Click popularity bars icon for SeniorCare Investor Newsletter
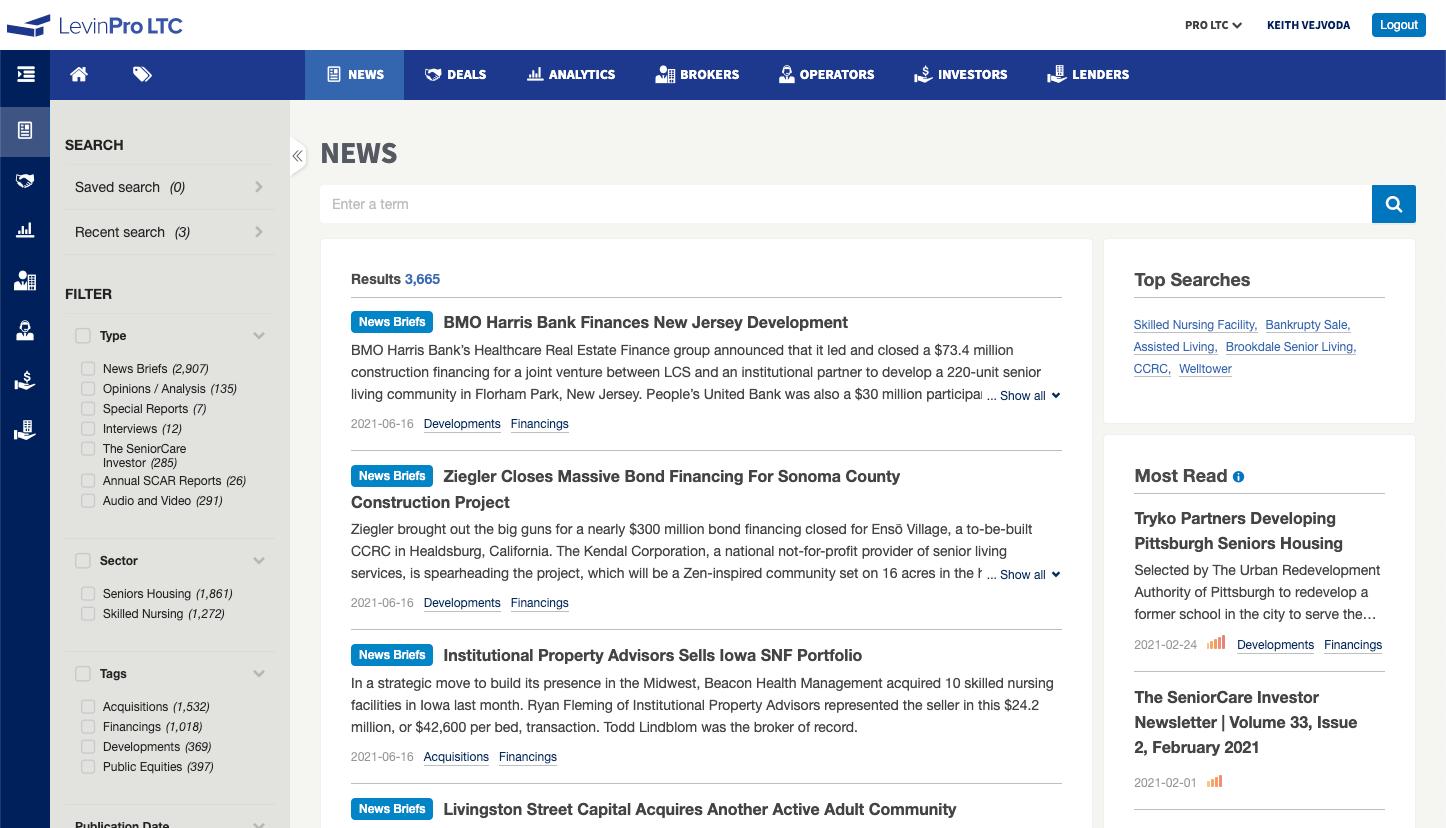The width and height of the screenshot is (1446, 828). coord(1214,781)
